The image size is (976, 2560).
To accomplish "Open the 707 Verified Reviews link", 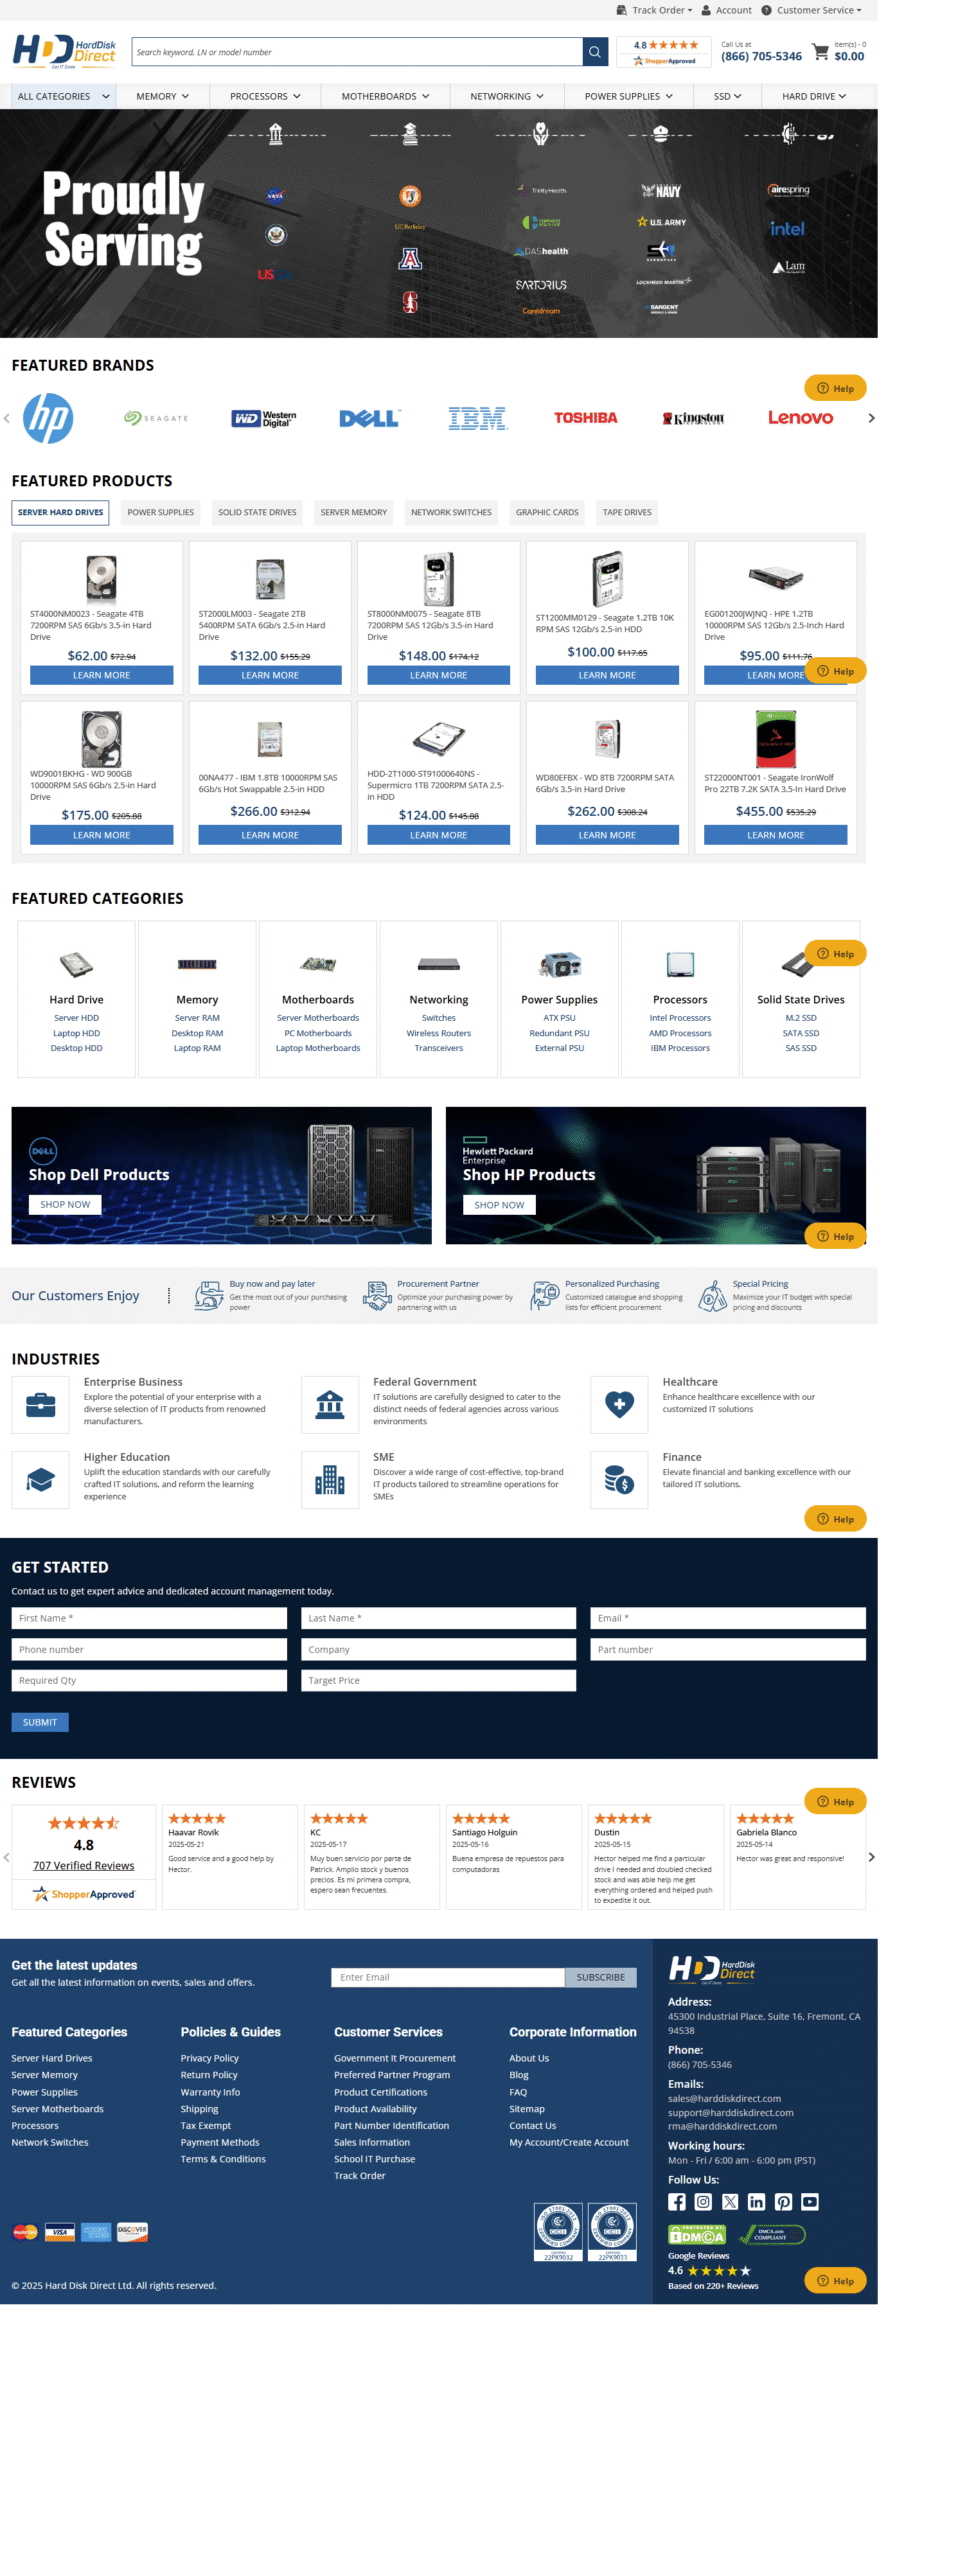I will pyautogui.click(x=84, y=1865).
